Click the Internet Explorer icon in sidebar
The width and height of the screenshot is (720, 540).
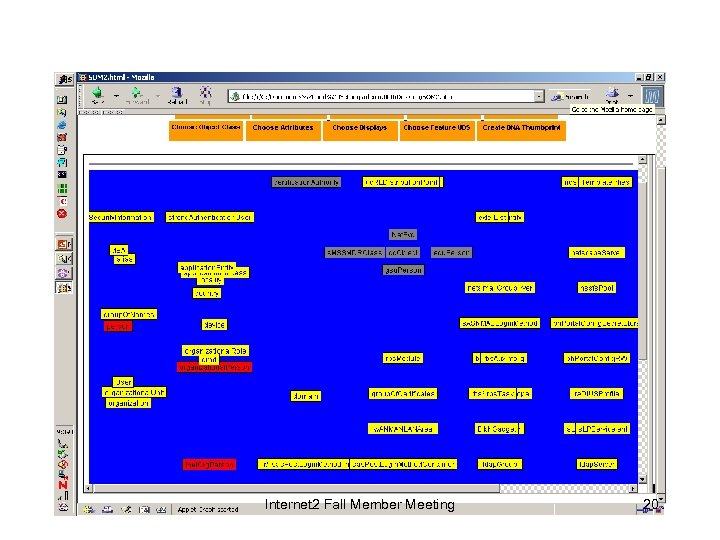(x=62, y=125)
